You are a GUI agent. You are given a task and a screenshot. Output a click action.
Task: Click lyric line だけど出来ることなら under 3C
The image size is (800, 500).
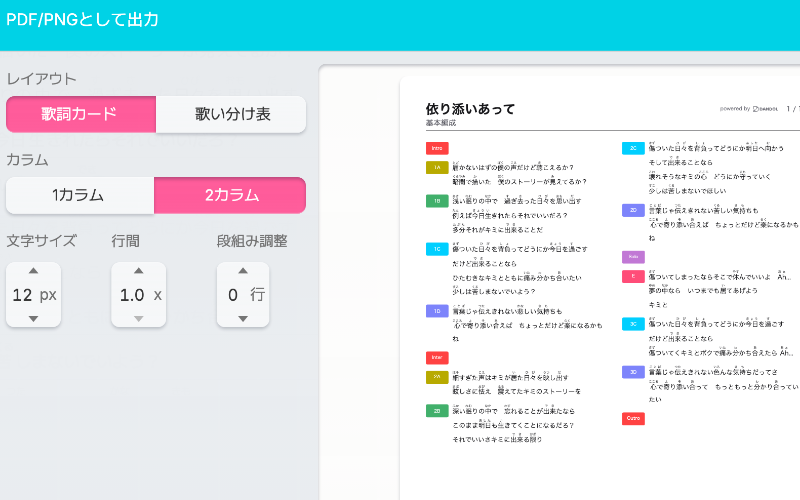(x=681, y=338)
